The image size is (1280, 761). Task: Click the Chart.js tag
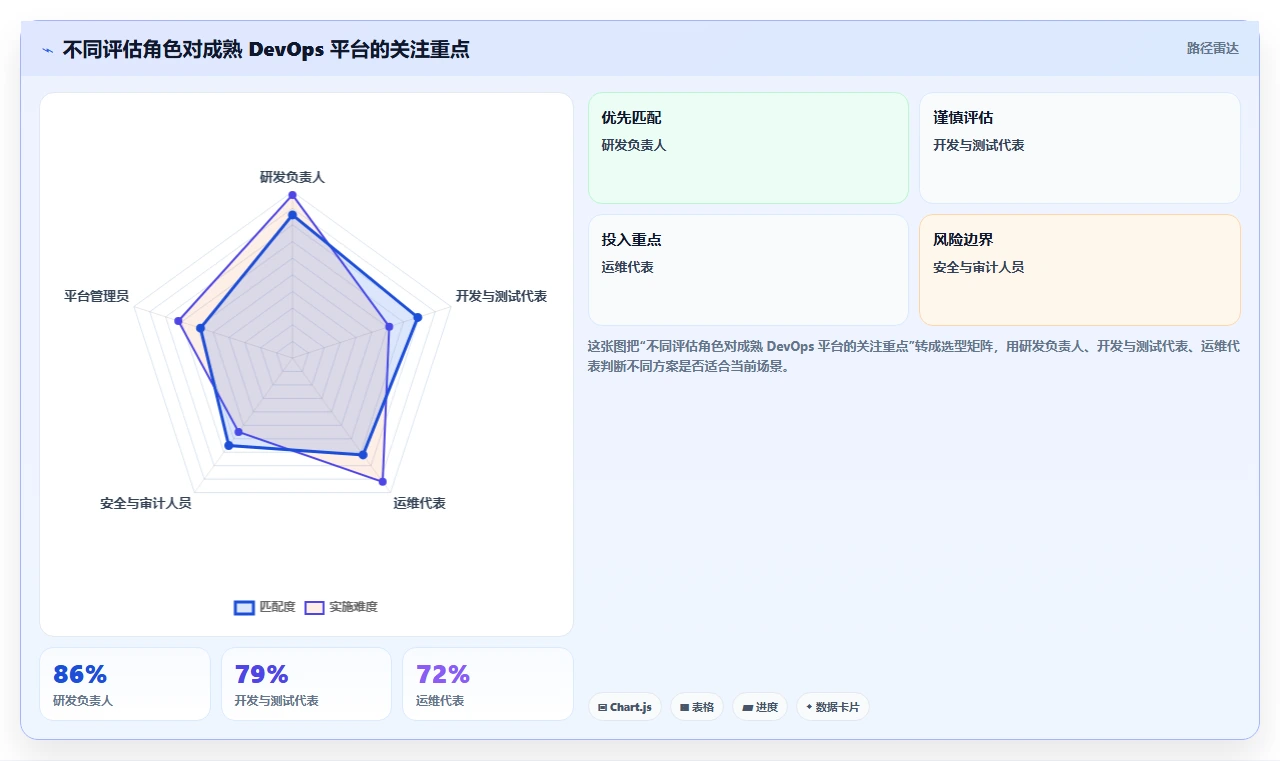tap(625, 707)
